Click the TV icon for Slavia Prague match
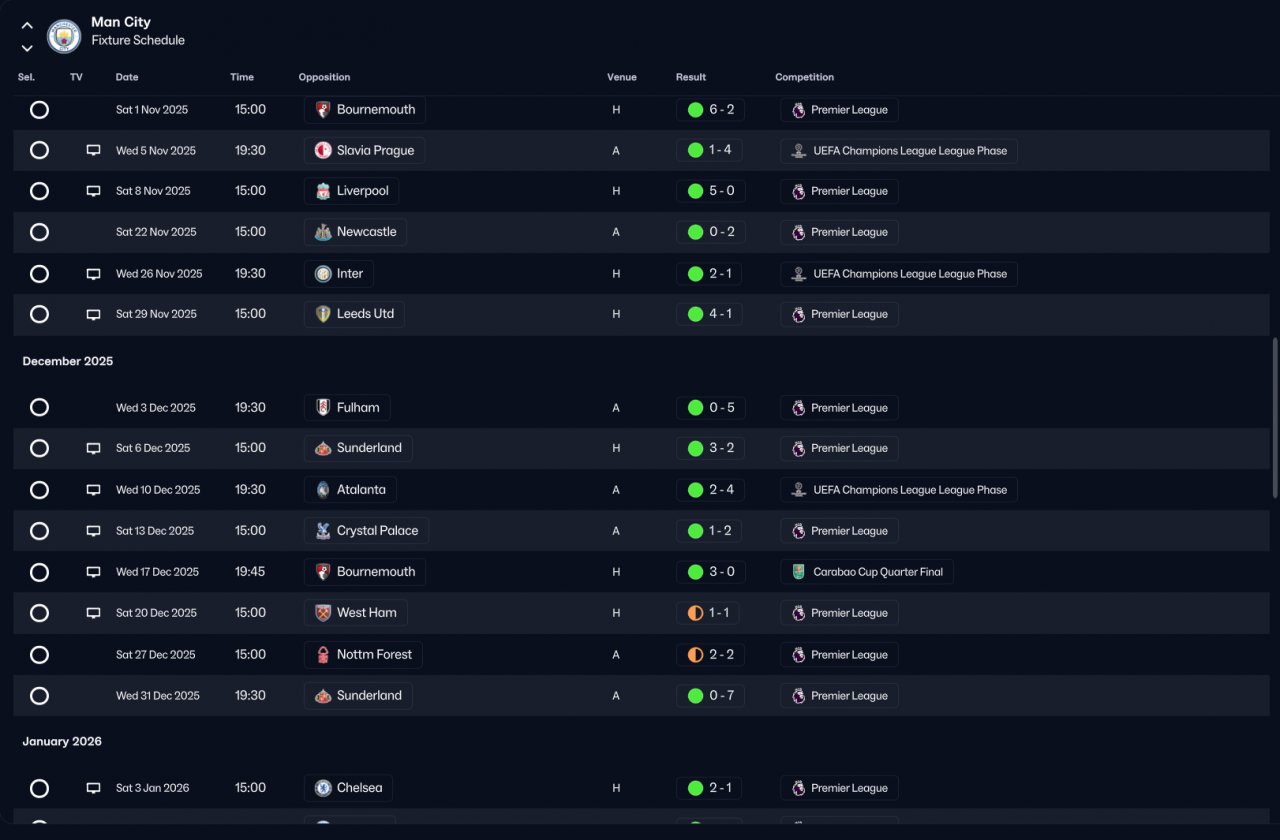Screen dimensions: 1280x840 [93, 150]
